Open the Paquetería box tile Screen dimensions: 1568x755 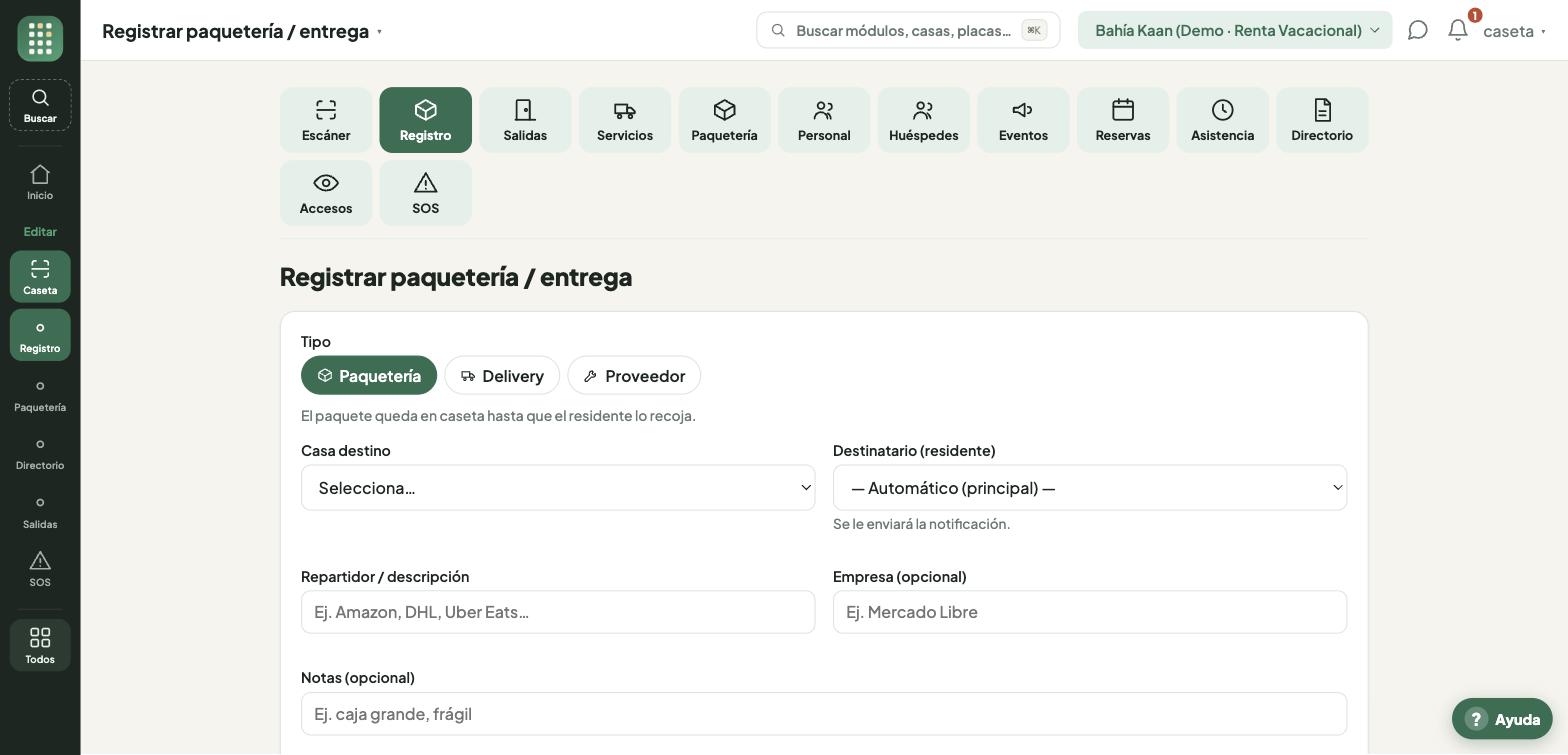(724, 120)
